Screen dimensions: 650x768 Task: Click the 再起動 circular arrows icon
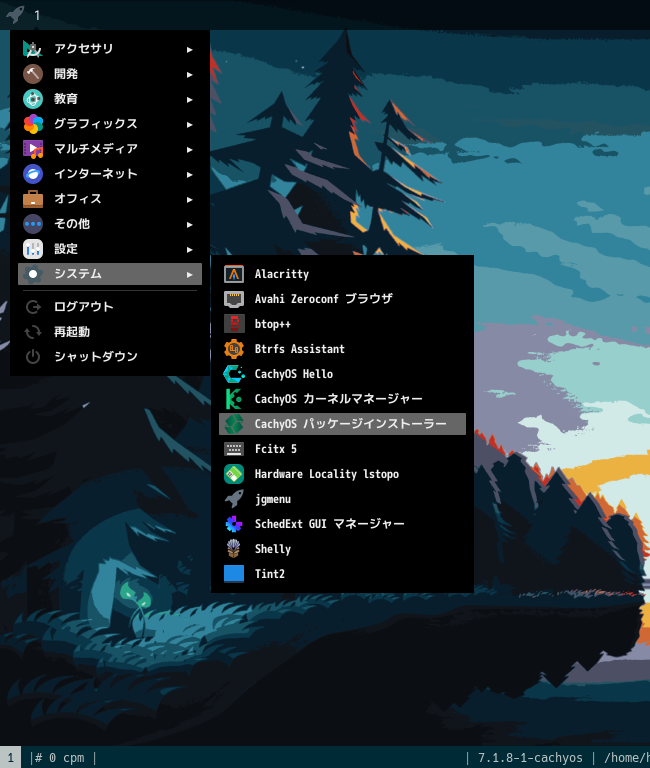(x=33, y=332)
